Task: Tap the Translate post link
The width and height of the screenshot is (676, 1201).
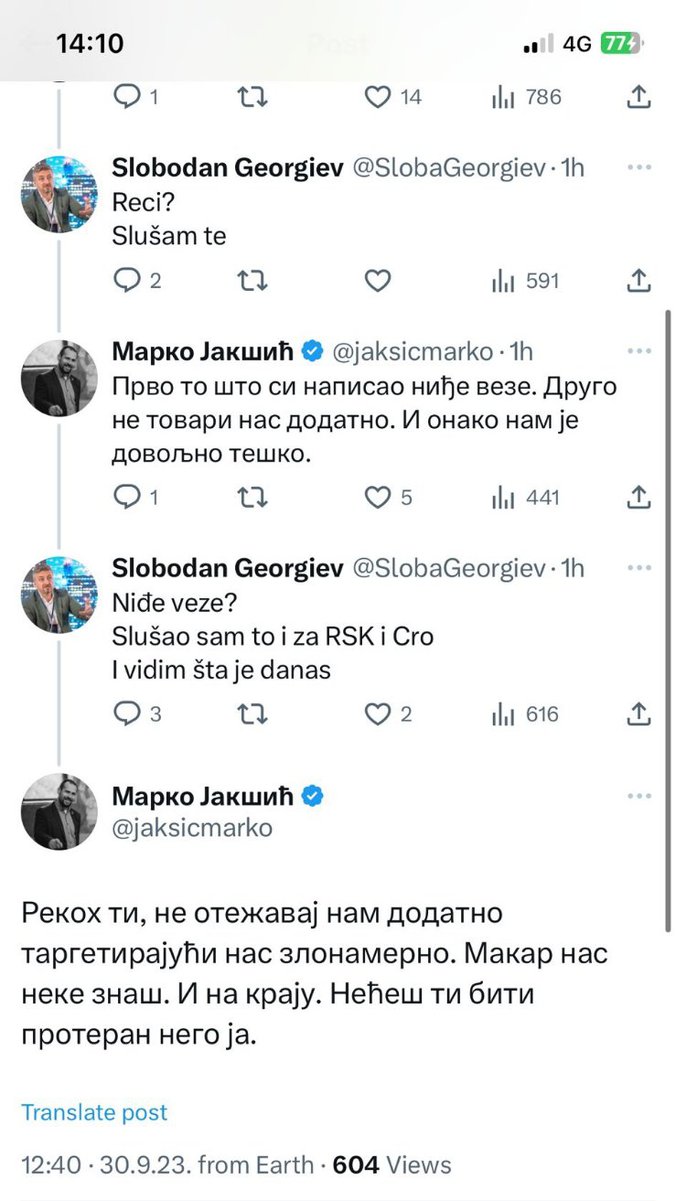Action: click(x=94, y=1112)
